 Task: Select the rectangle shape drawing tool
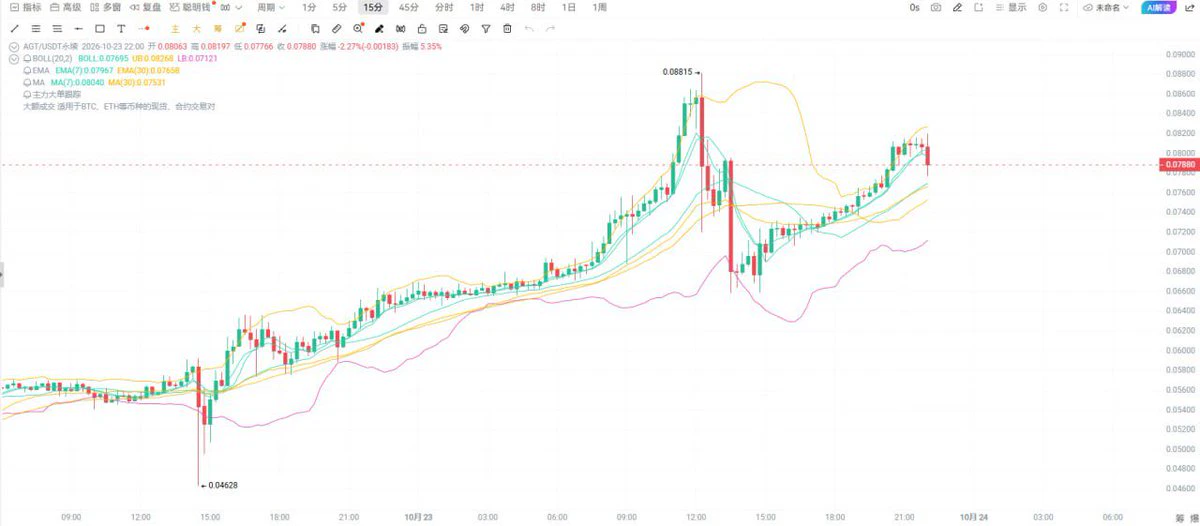click(x=99, y=28)
